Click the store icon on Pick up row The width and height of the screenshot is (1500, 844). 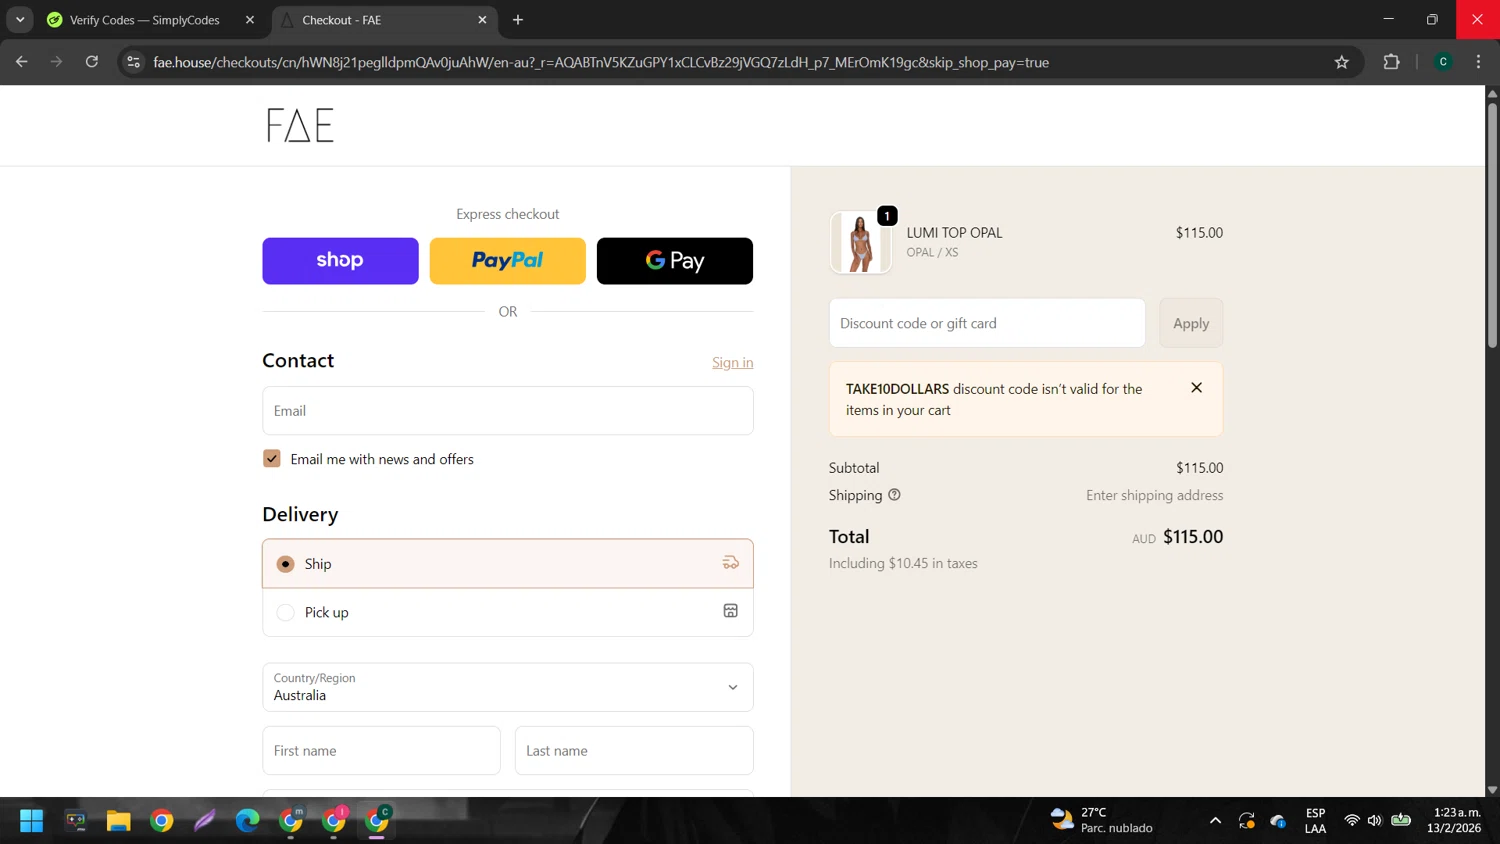pos(730,611)
